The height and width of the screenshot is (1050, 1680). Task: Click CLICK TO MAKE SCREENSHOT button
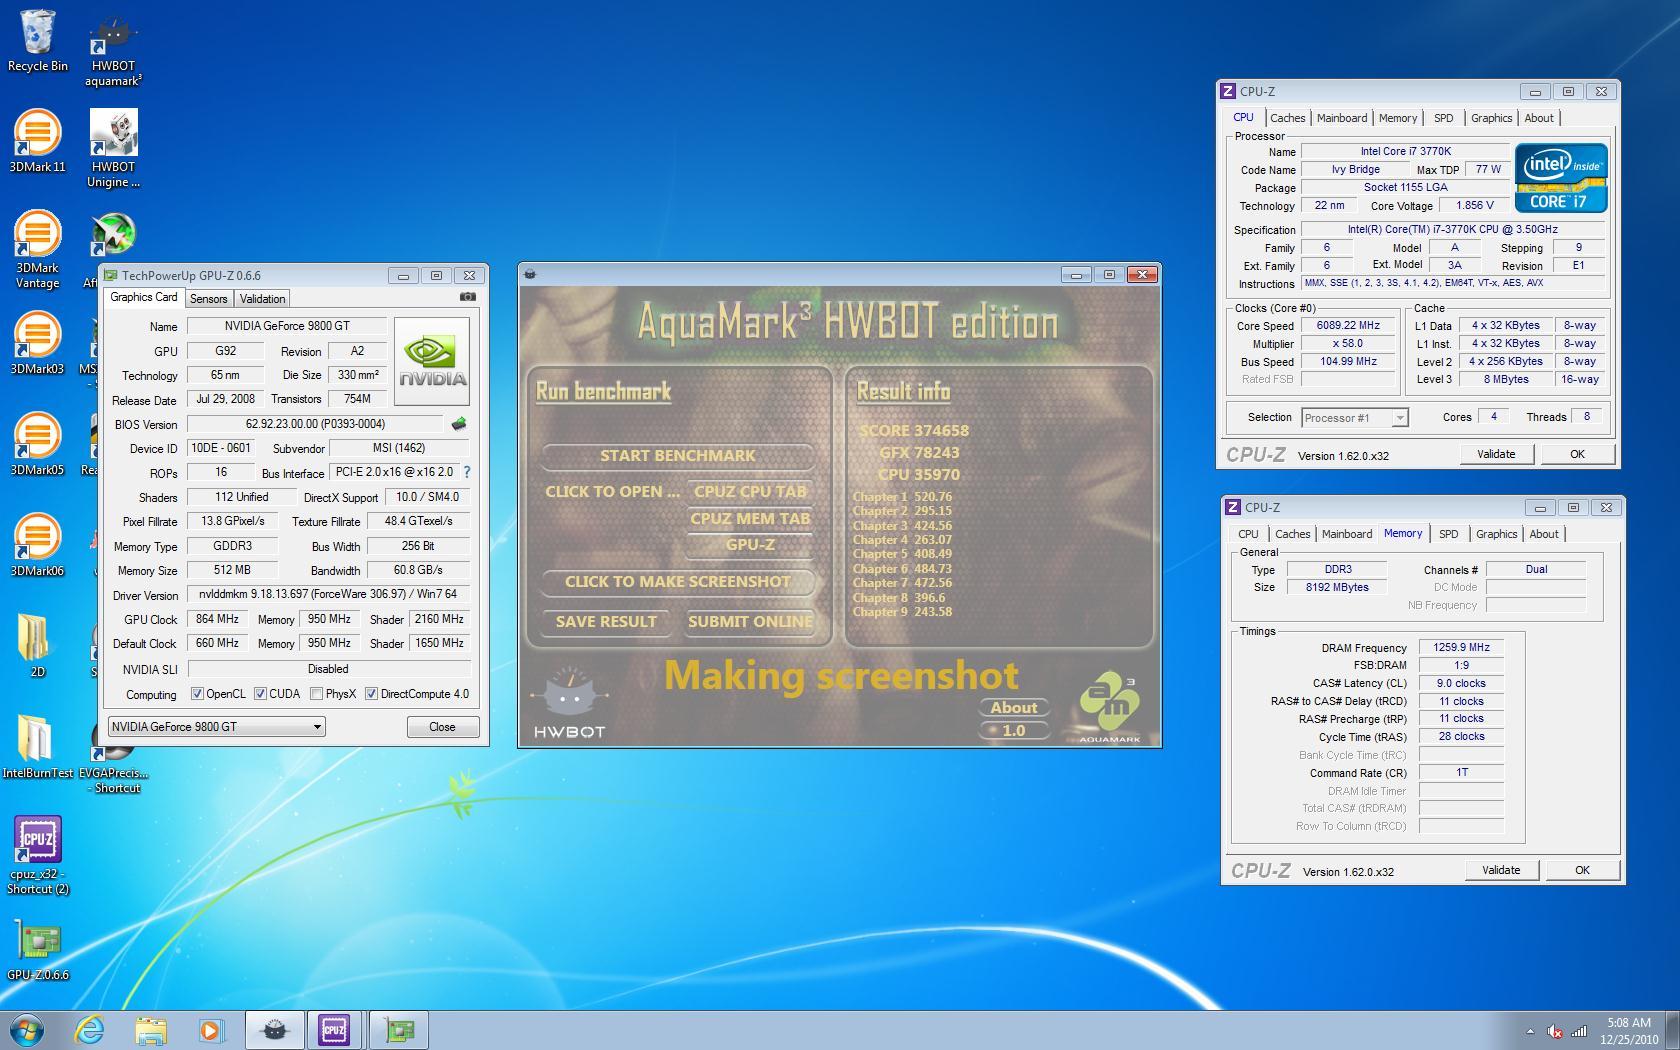coord(677,582)
